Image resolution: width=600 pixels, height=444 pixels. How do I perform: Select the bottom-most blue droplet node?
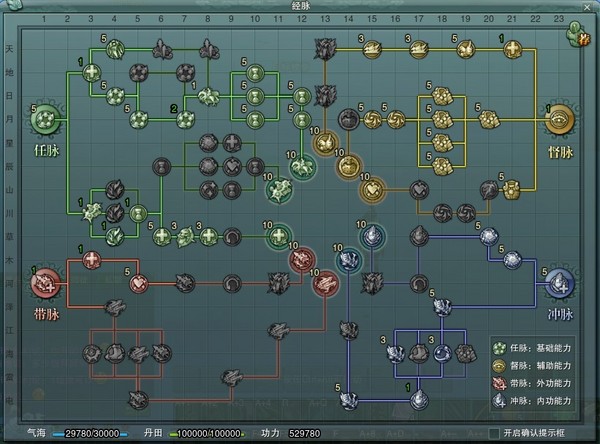coord(418,400)
